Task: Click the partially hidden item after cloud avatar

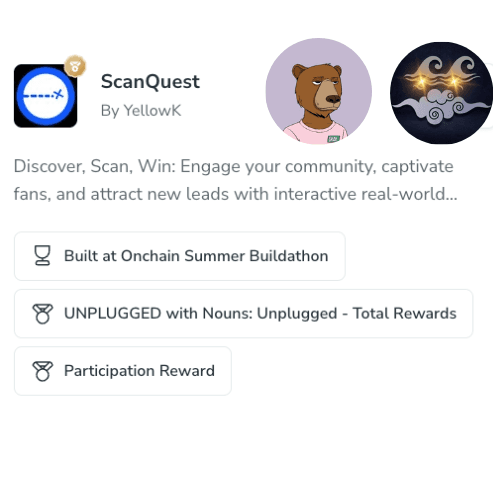Action: (x=491, y=96)
